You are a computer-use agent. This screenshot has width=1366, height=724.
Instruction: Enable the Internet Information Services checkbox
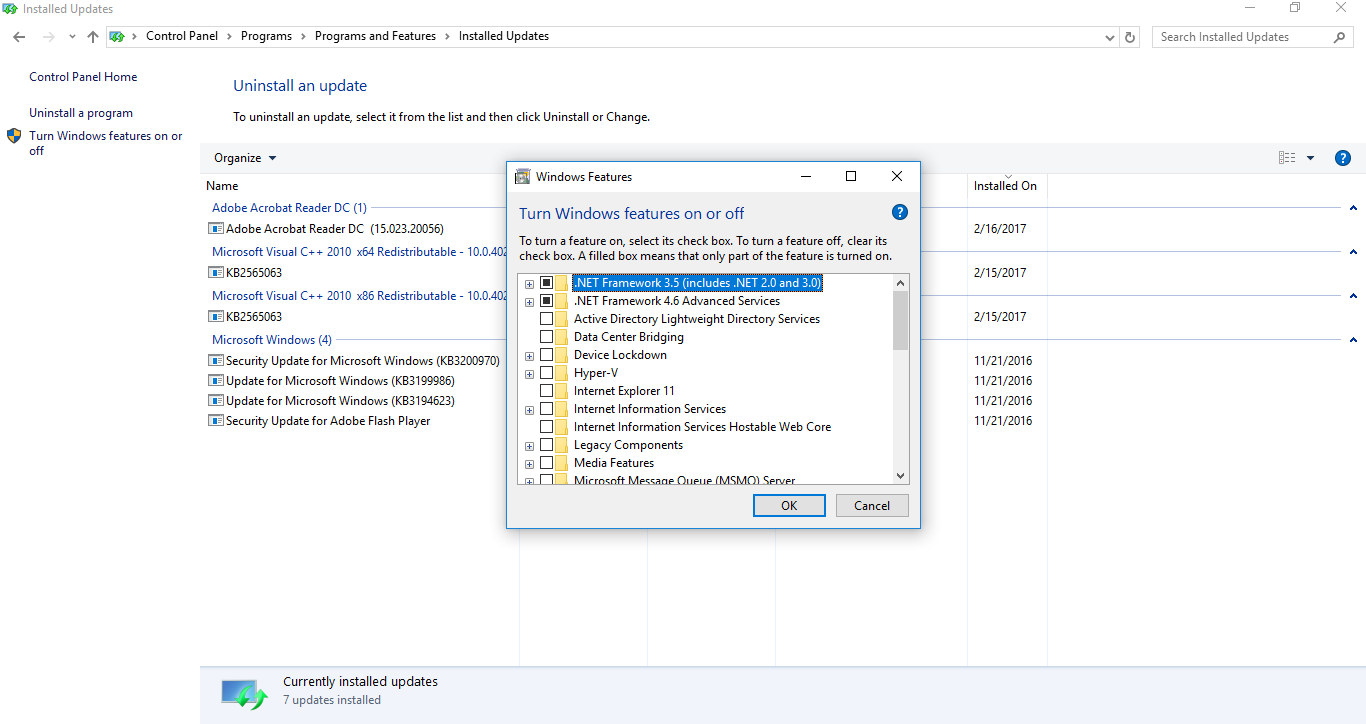coord(546,409)
